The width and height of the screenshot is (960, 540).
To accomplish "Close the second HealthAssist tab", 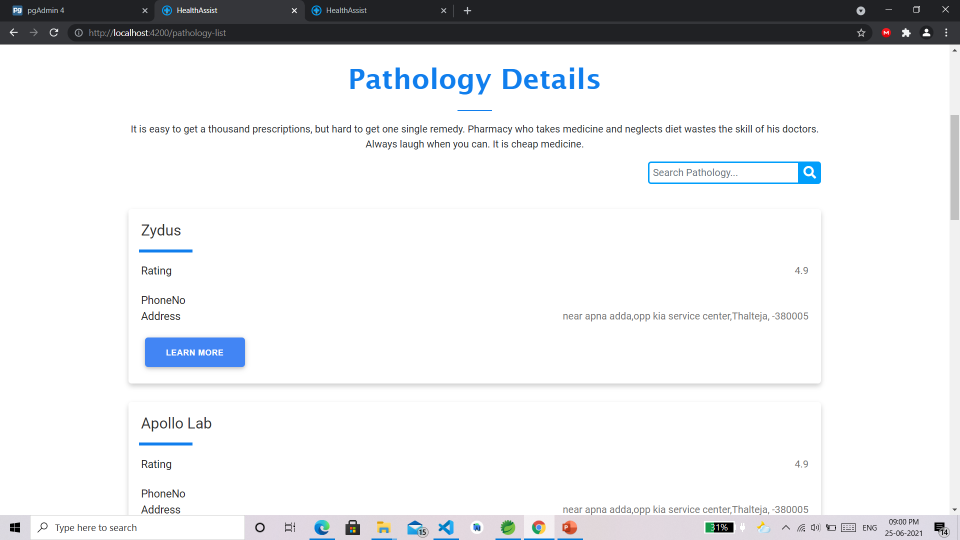I will (443, 10).
